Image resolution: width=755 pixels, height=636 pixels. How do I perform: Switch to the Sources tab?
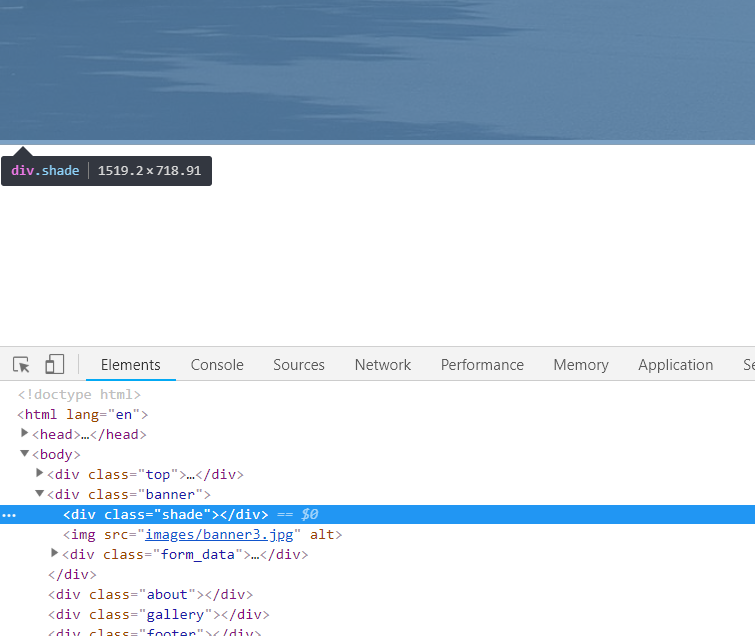(x=299, y=365)
